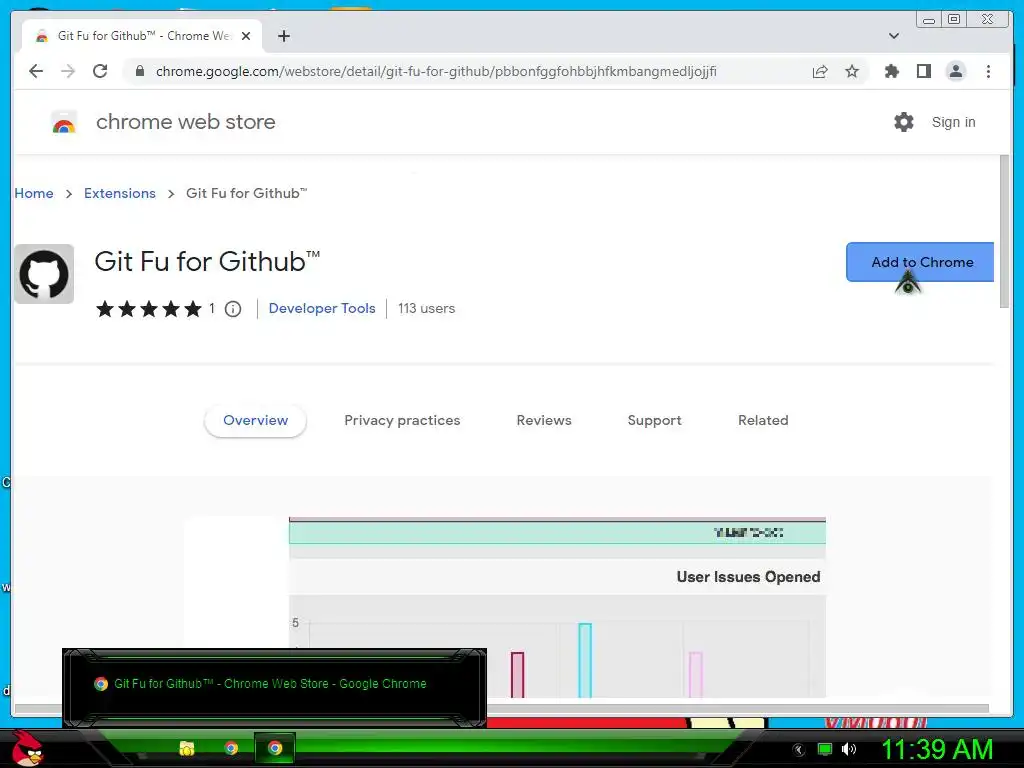Open the Support tab
Viewport: 1024px width, 768px height.
point(654,421)
